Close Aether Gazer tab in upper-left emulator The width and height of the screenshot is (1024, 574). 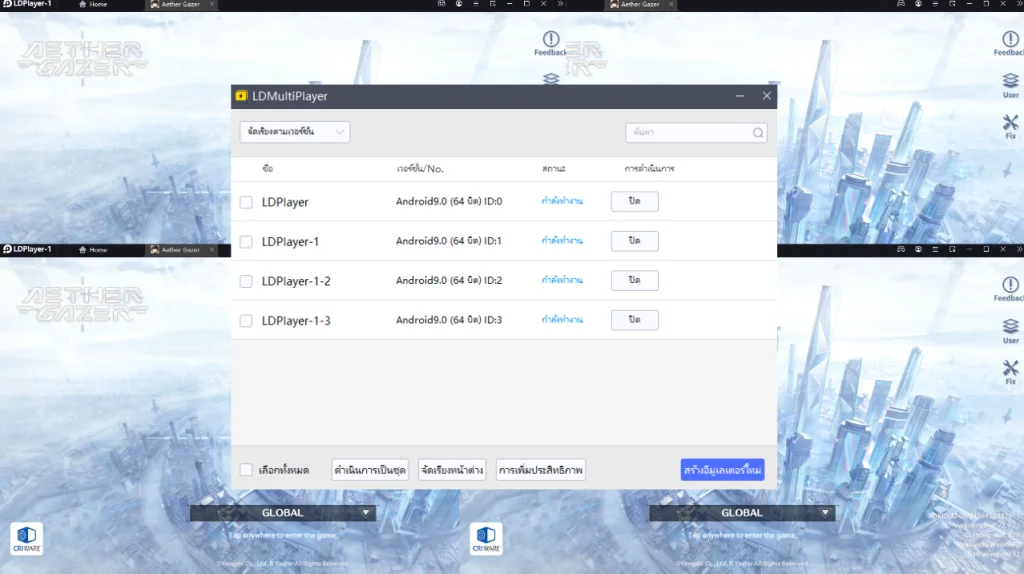[x=212, y=4]
